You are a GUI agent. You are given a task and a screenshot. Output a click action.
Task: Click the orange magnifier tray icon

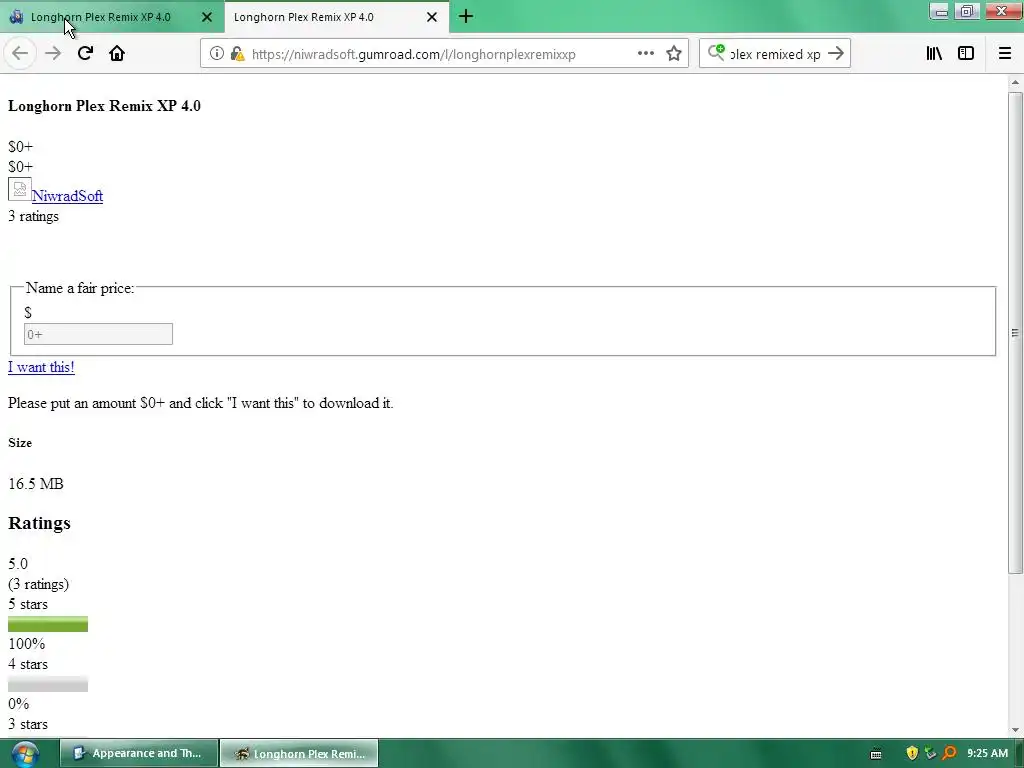[950, 754]
